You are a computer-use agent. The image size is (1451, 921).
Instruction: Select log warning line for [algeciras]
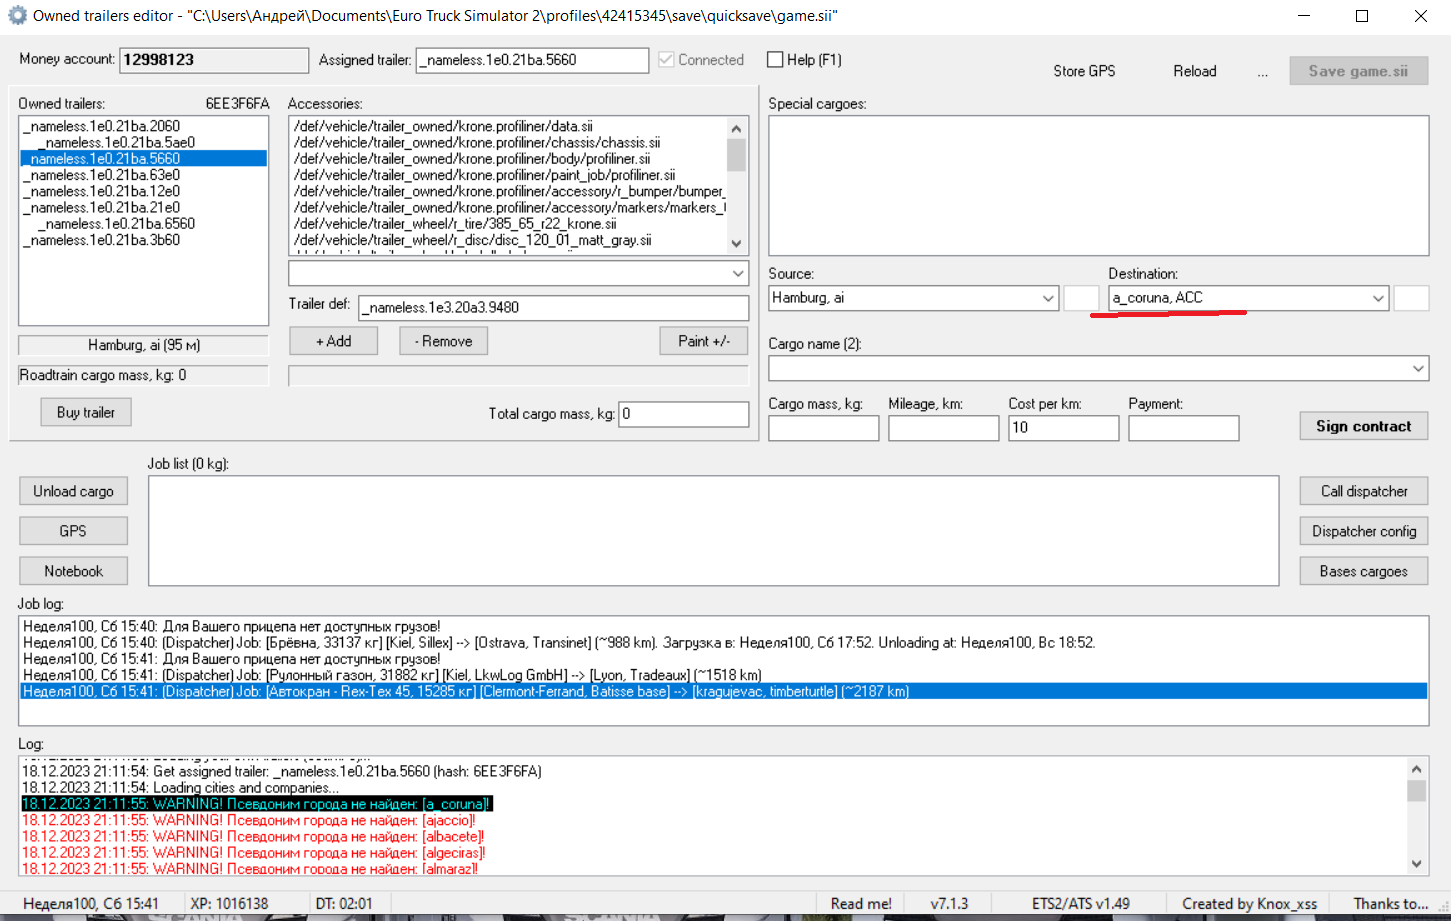254,852
